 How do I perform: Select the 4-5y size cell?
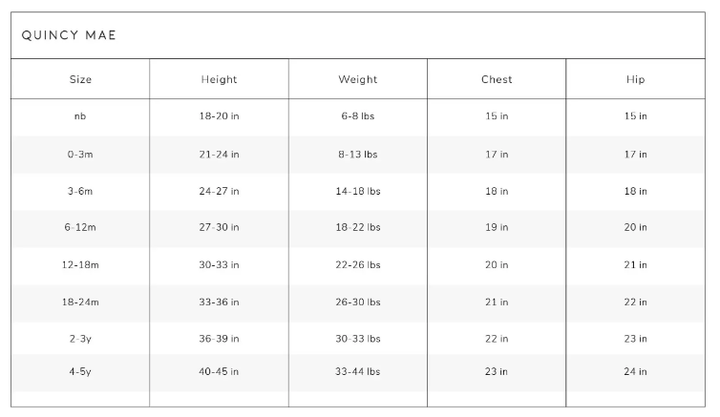[x=80, y=372]
